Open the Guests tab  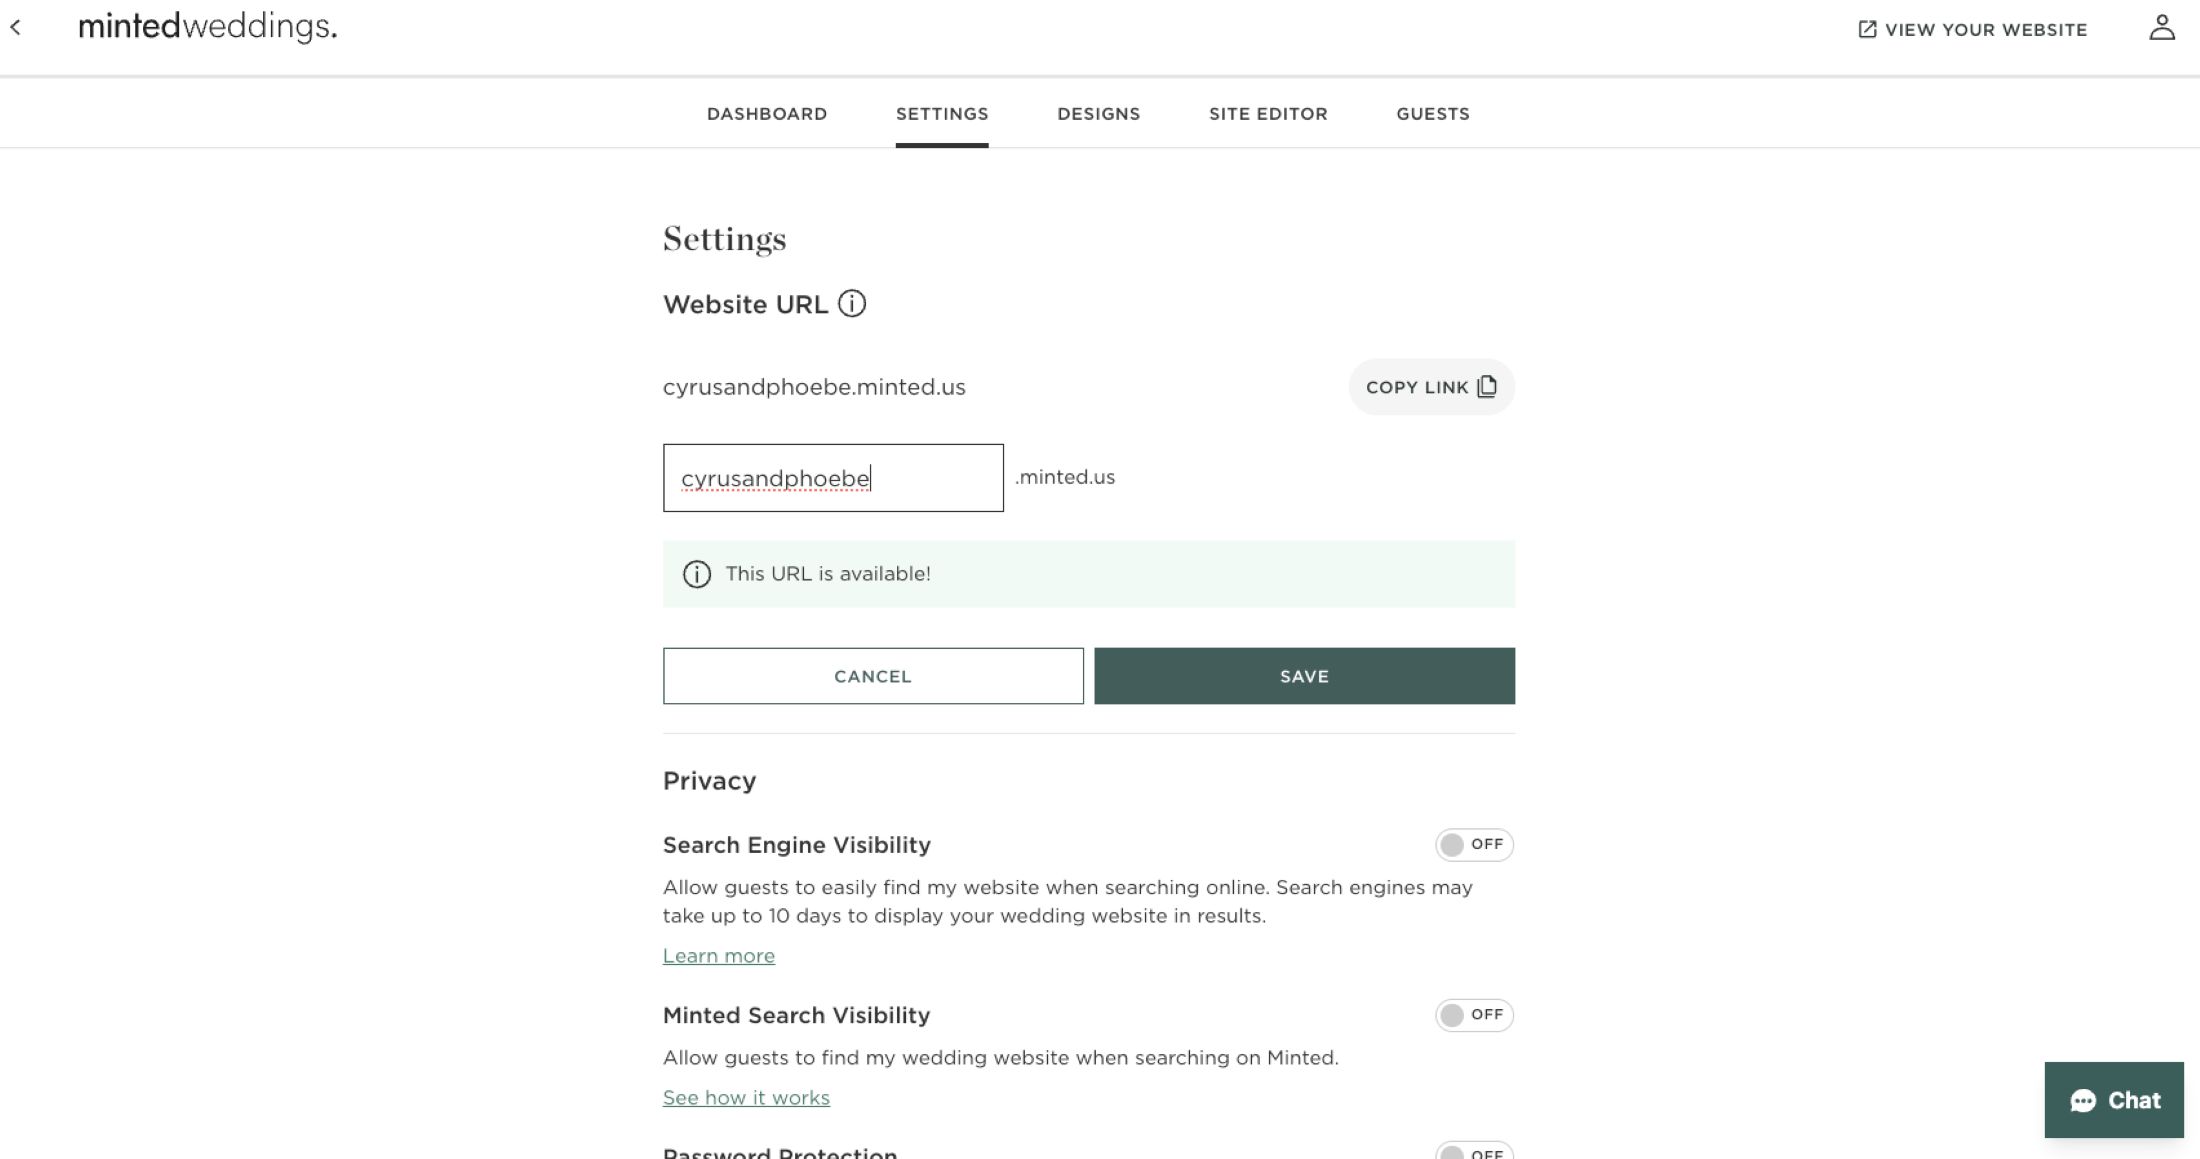click(x=1432, y=114)
